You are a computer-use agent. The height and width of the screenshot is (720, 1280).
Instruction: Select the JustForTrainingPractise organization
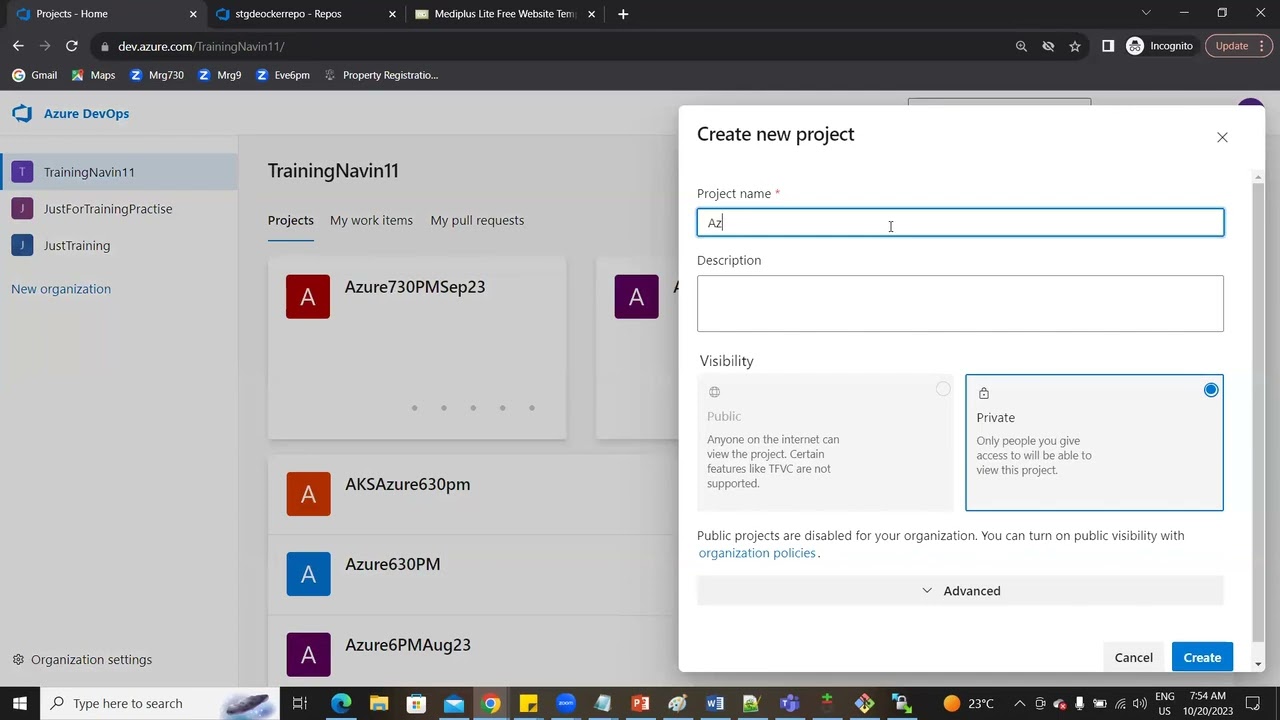119,209
